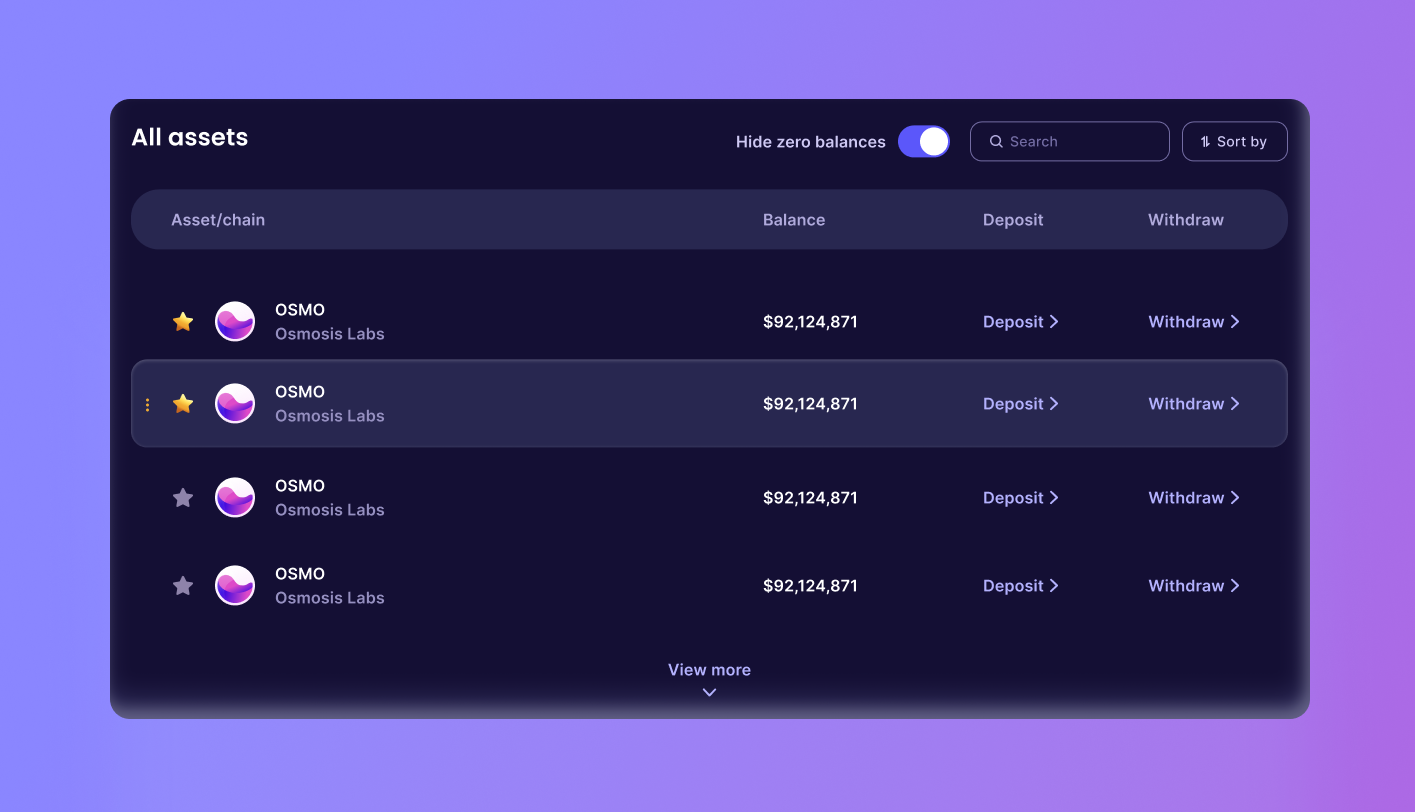The height and width of the screenshot is (812, 1415).
Task: Click the chevron next to last row's Withdraw
Action: [x=1236, y=585]
